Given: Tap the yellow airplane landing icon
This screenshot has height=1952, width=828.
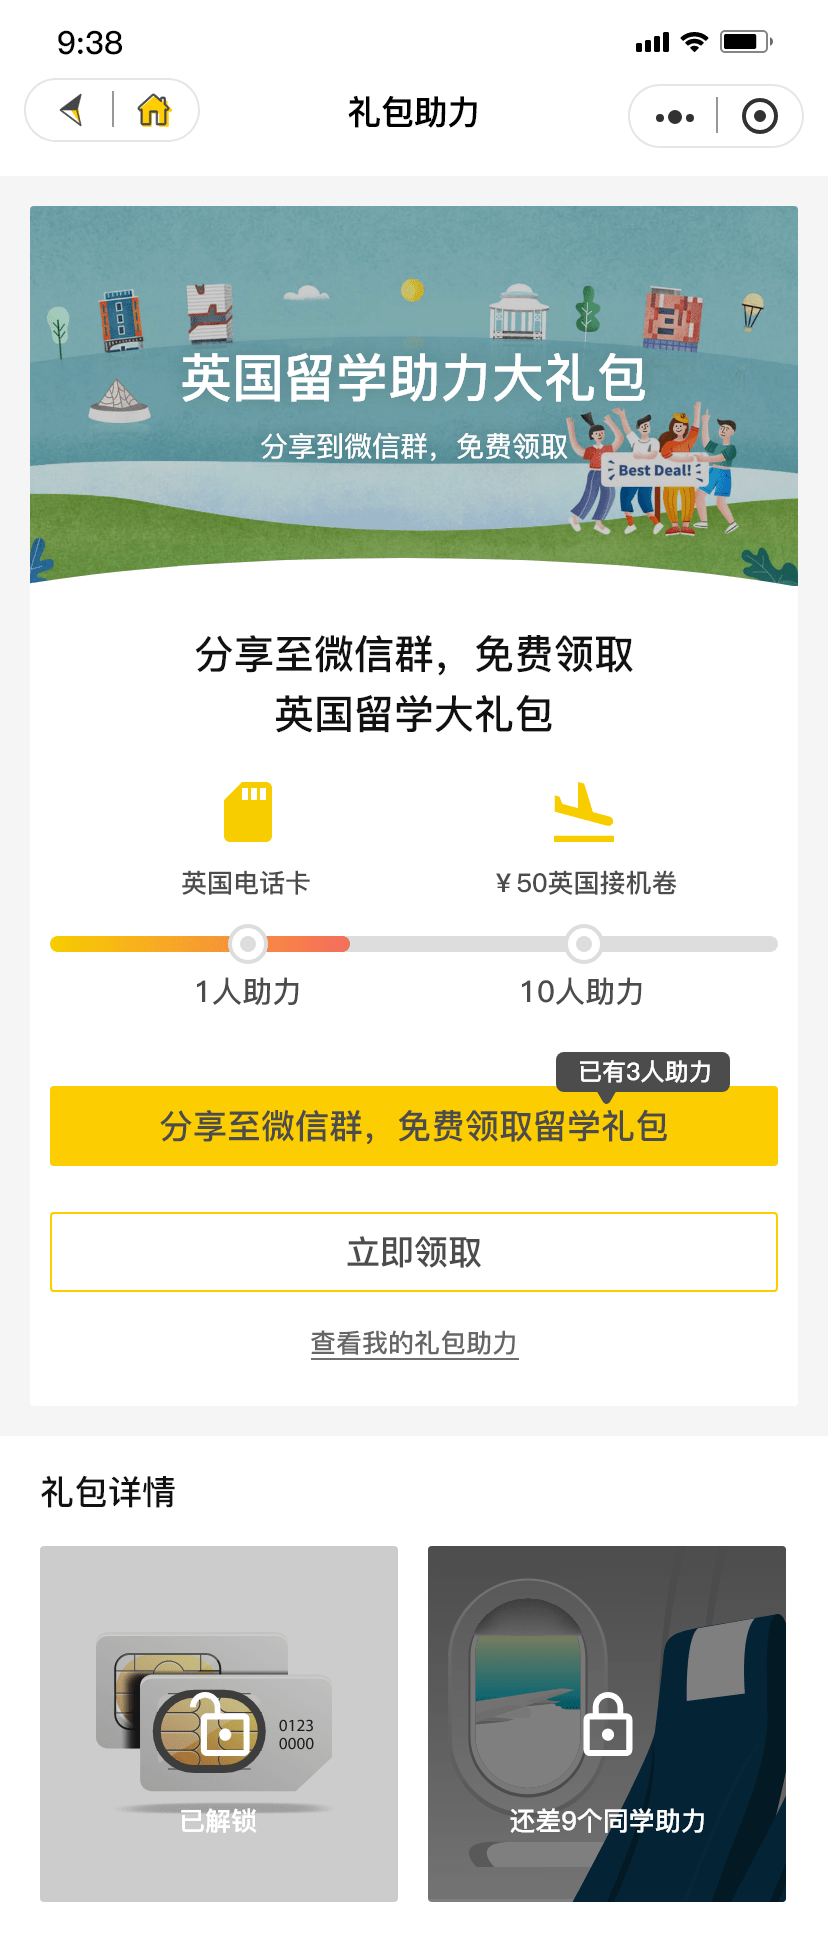Looking at the screenshot, I should pyautogui.click(x=584, y=812).
